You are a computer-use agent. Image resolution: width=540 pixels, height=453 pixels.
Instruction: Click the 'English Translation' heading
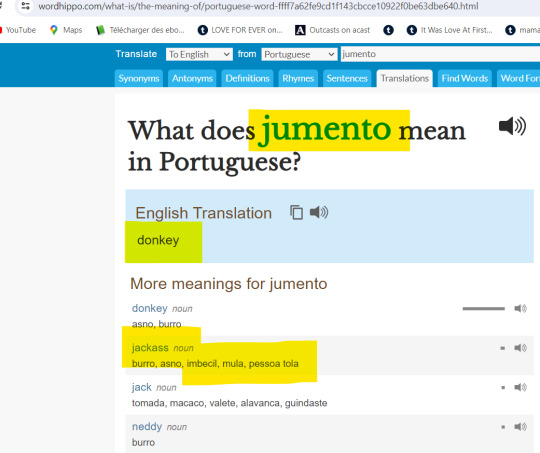[x=204, y=213]
